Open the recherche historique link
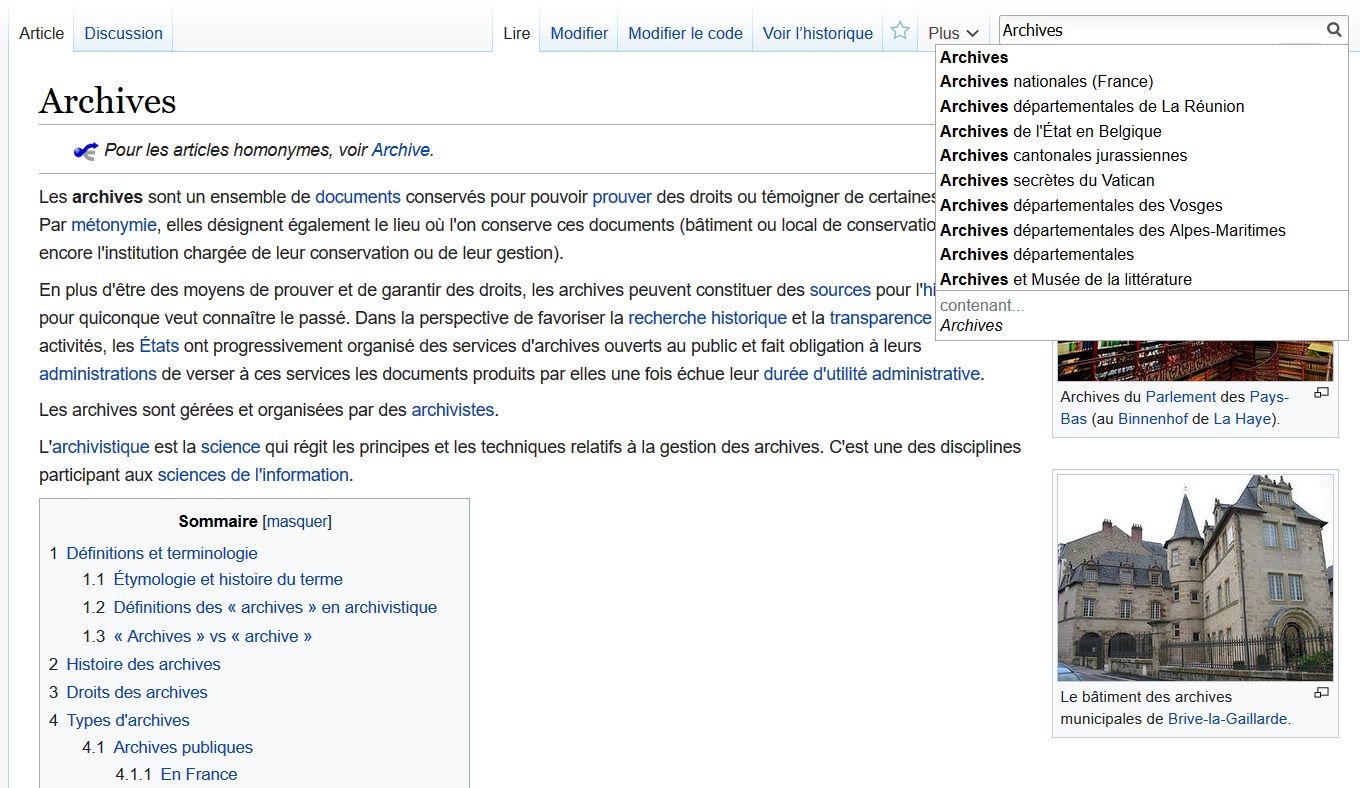The width and height of the screenshot is (1360, 788). pos(707,318)
